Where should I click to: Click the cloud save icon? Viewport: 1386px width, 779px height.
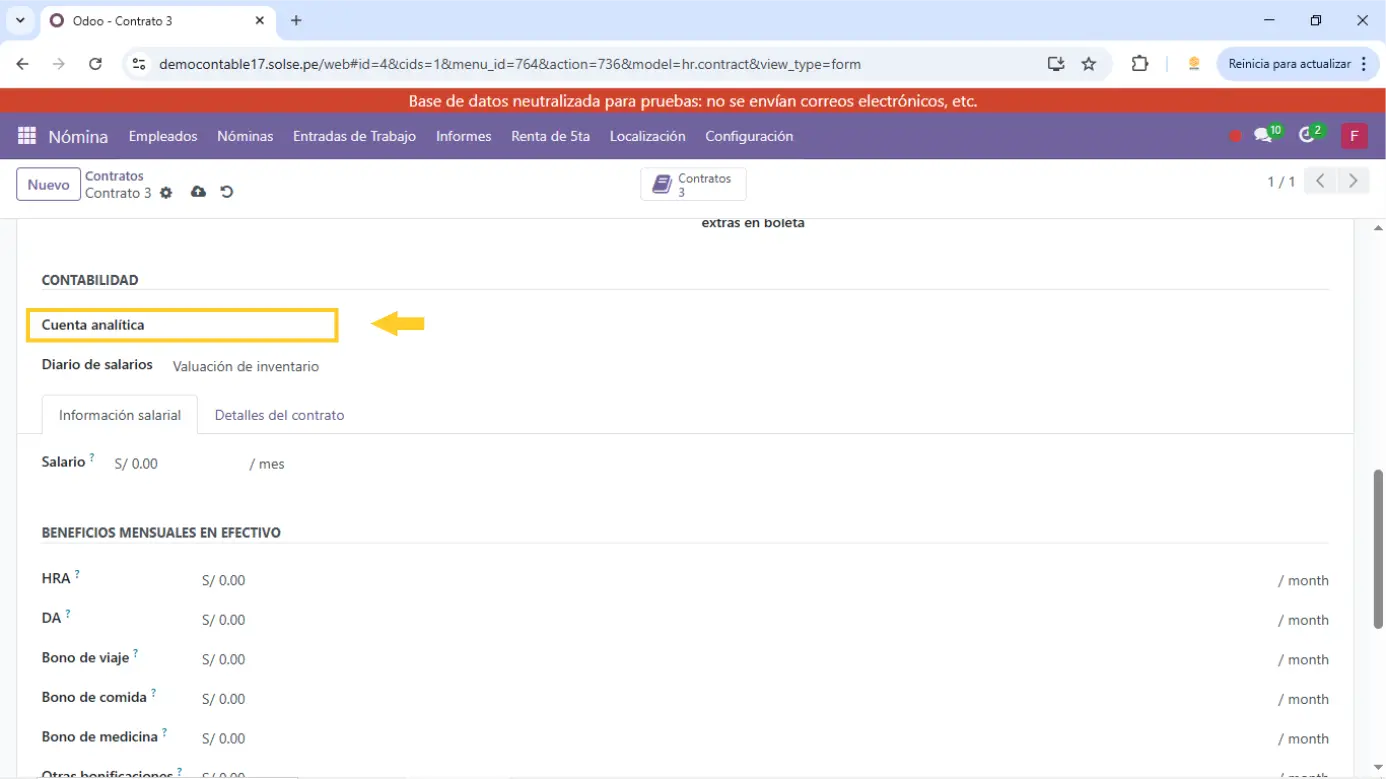click(x=198, y=192)
